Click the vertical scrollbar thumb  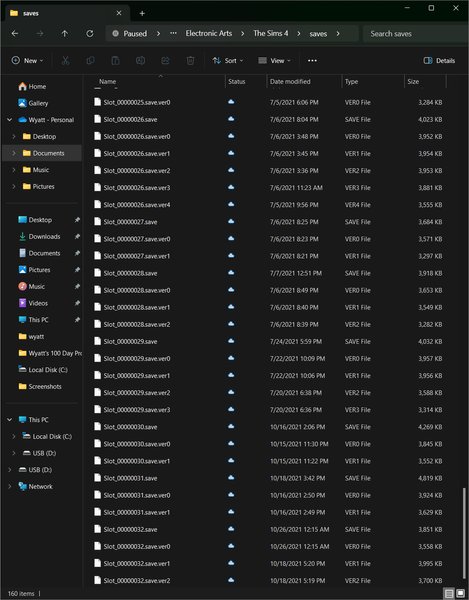pyautogui.click(x=464, y=533)
